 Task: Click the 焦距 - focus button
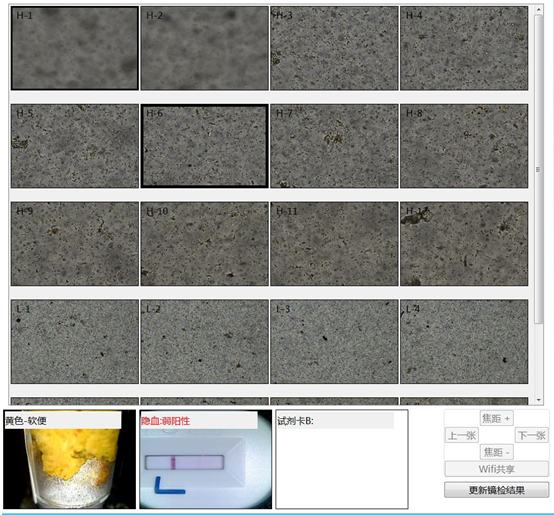click(x=496, y=452)
